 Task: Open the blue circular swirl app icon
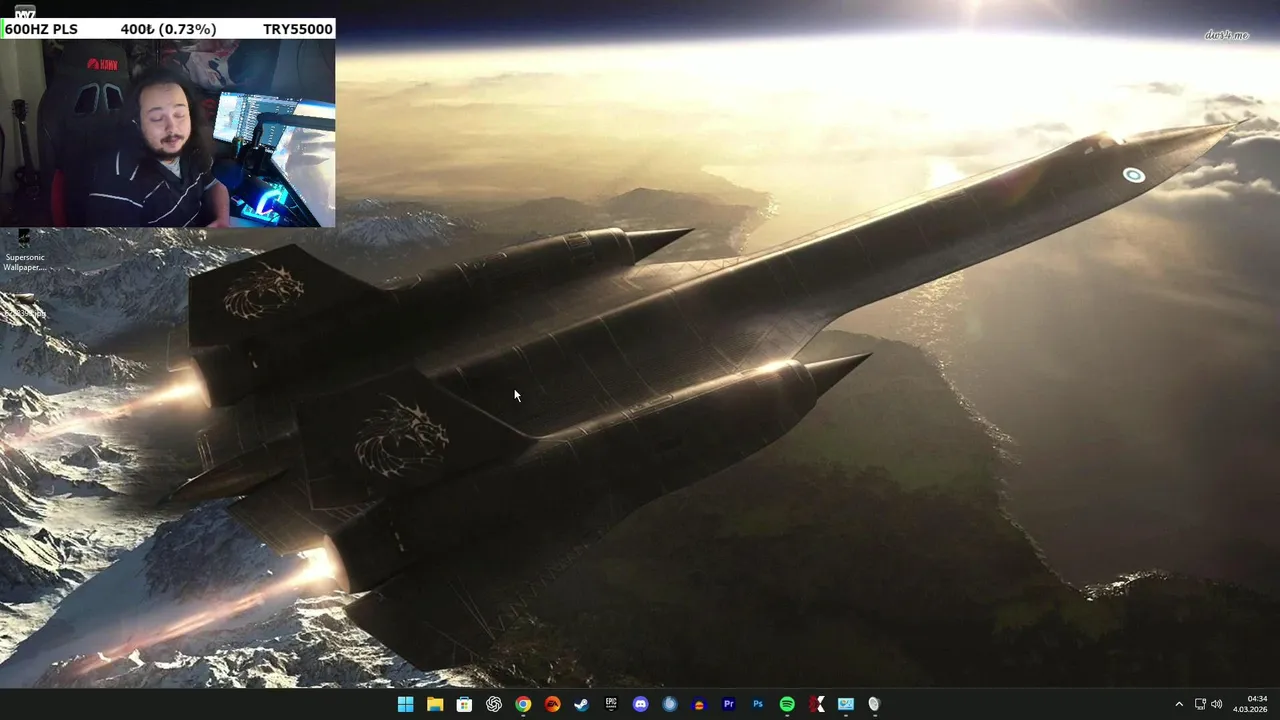tap(670, 704)
